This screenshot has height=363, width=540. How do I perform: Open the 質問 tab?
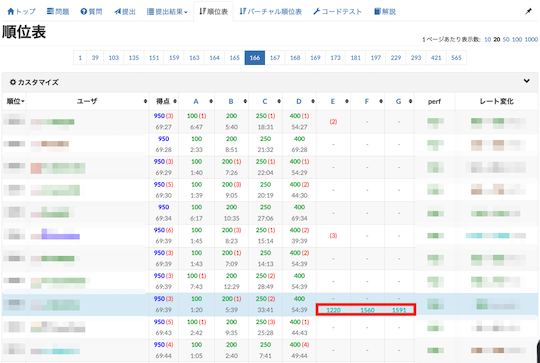(x=91, y=12)
